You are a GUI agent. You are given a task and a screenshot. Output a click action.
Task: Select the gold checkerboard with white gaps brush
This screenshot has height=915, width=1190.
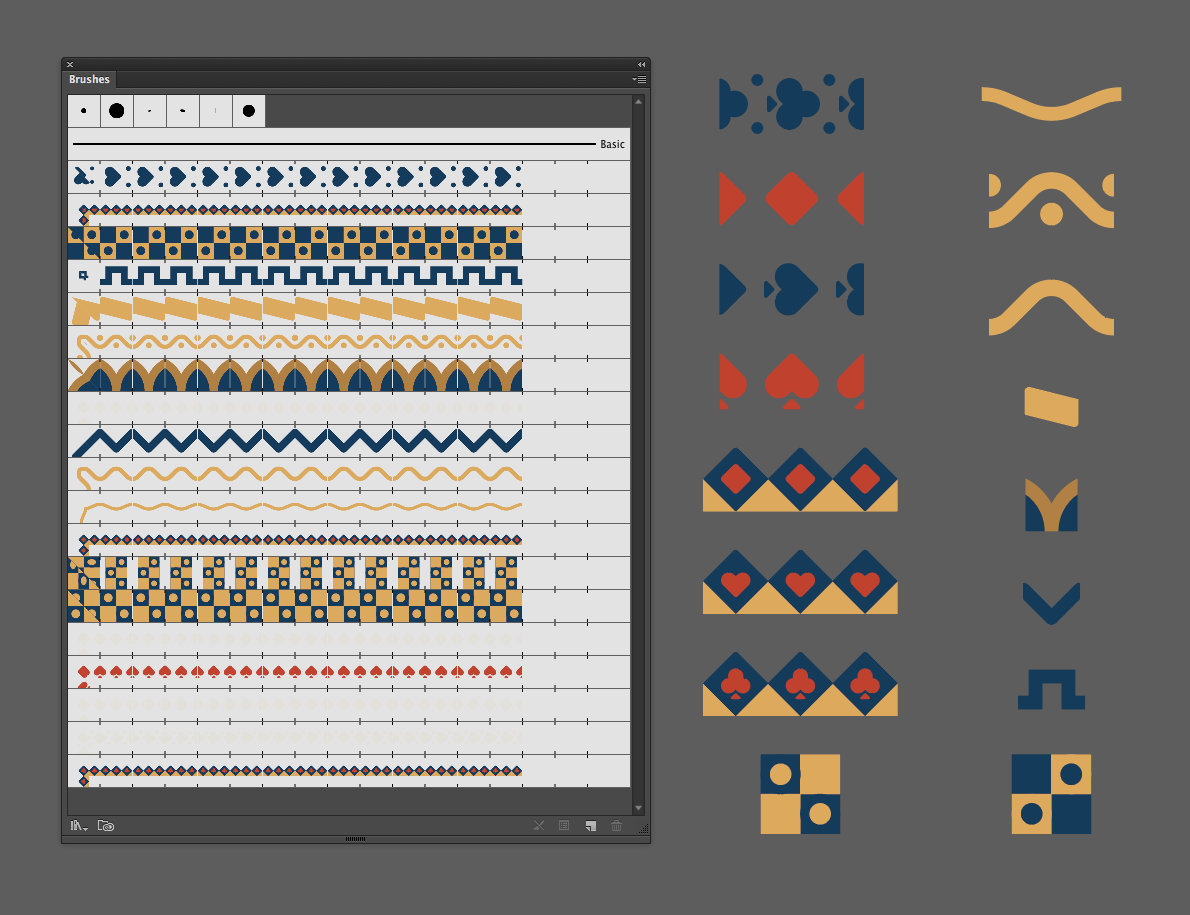click(349, 573)
